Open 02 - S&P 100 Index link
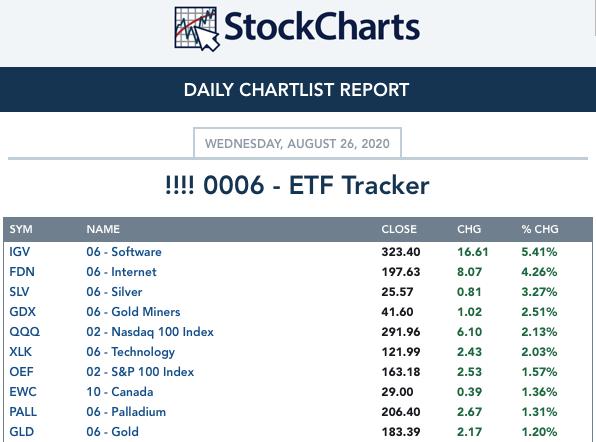The width and height of the screenshot is (596, 442). click(140, 372)
